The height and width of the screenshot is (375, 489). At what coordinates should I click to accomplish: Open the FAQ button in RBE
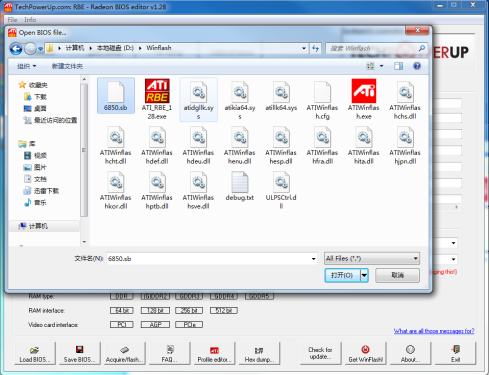(169, 353)
